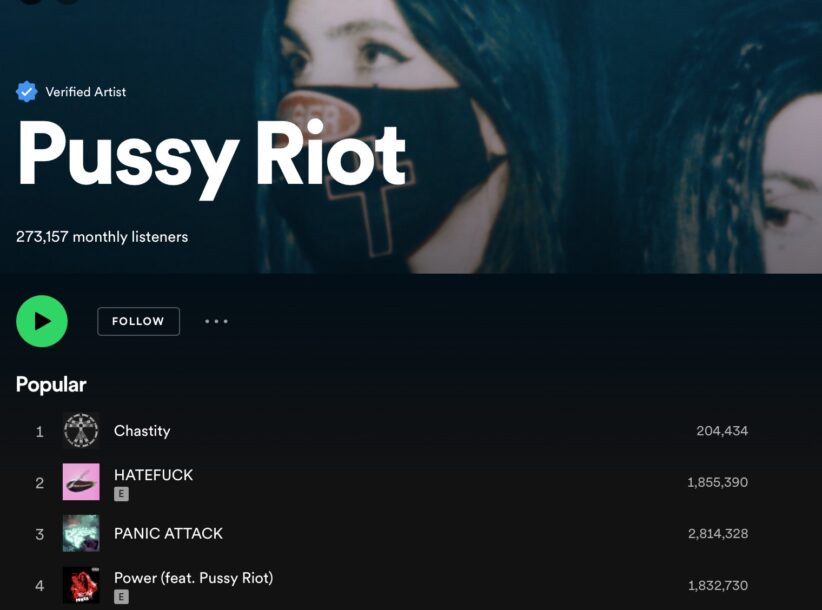Open the Power red album artwork
Screen dimensions: 822x610
tap(81, 585)
